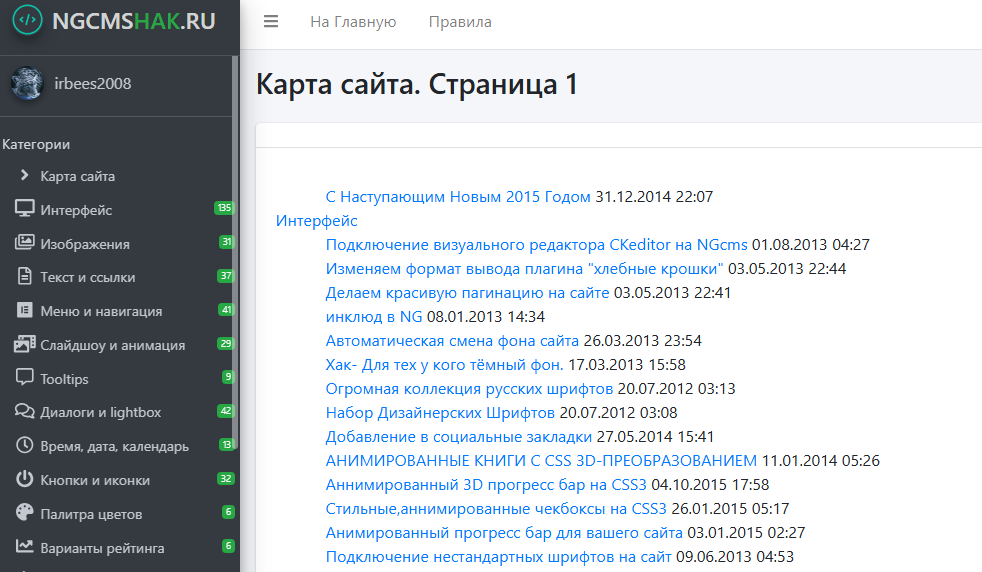Screen dimensions: 982x572
Task: Click the pictures icon beside Изображения
Action: pos(24,242)
